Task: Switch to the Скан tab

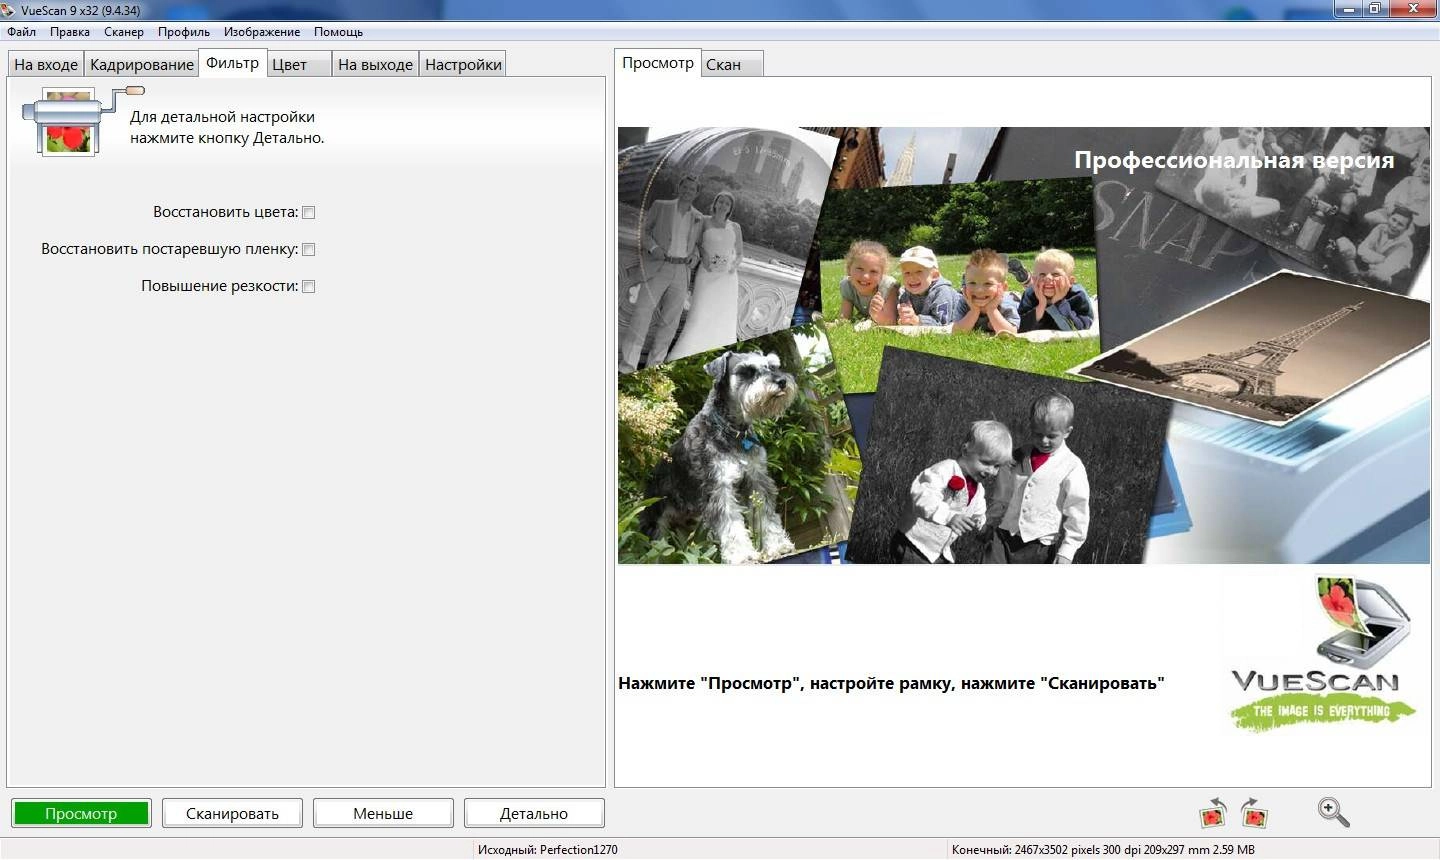Action: [x=732, y=64]
